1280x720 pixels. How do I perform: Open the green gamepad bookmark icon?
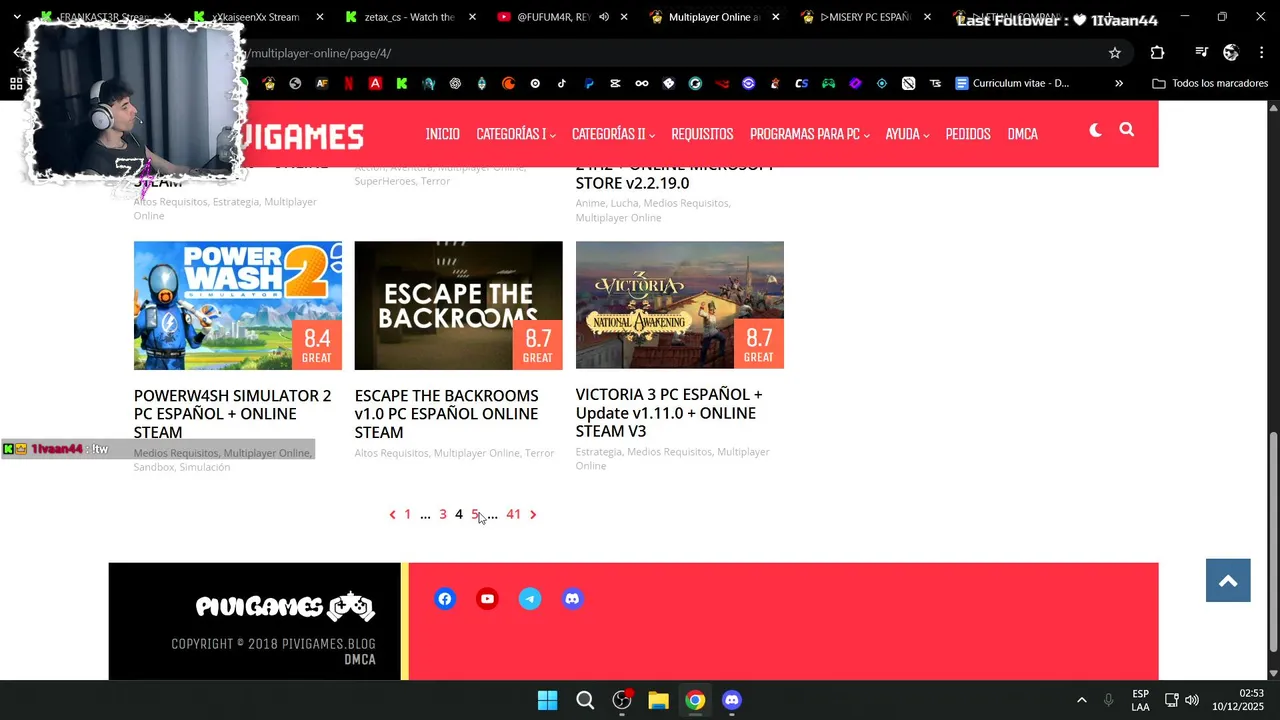828,84
